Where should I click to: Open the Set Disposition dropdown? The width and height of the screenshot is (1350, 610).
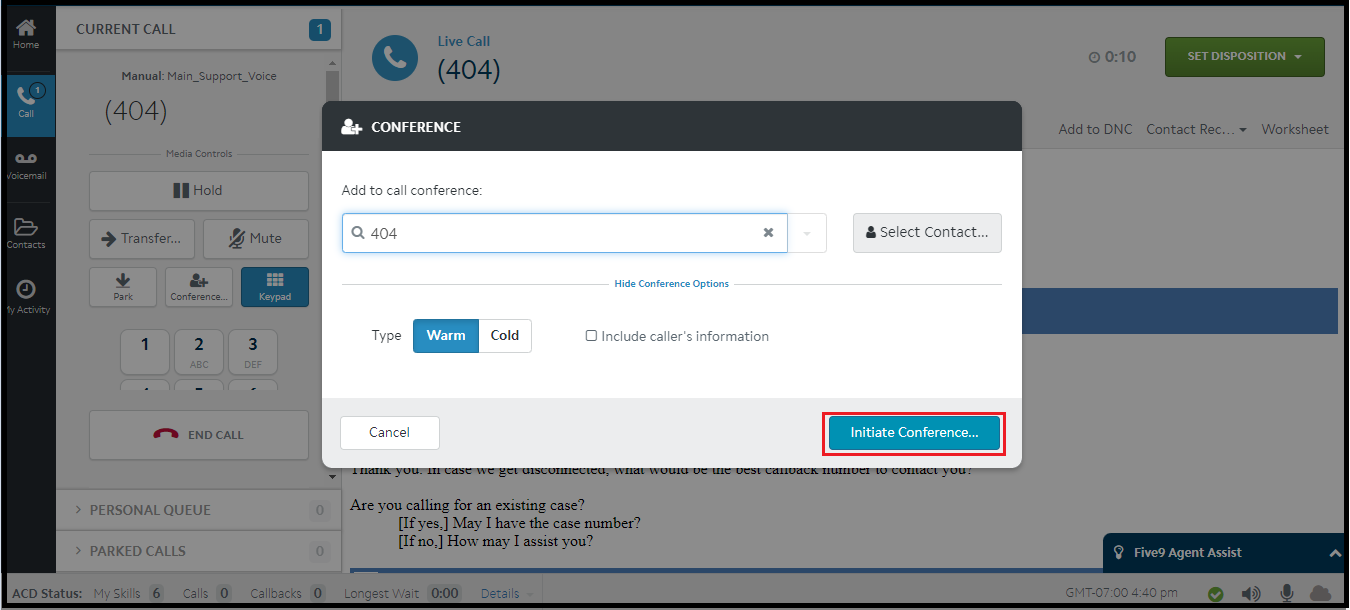point(1244,57)
